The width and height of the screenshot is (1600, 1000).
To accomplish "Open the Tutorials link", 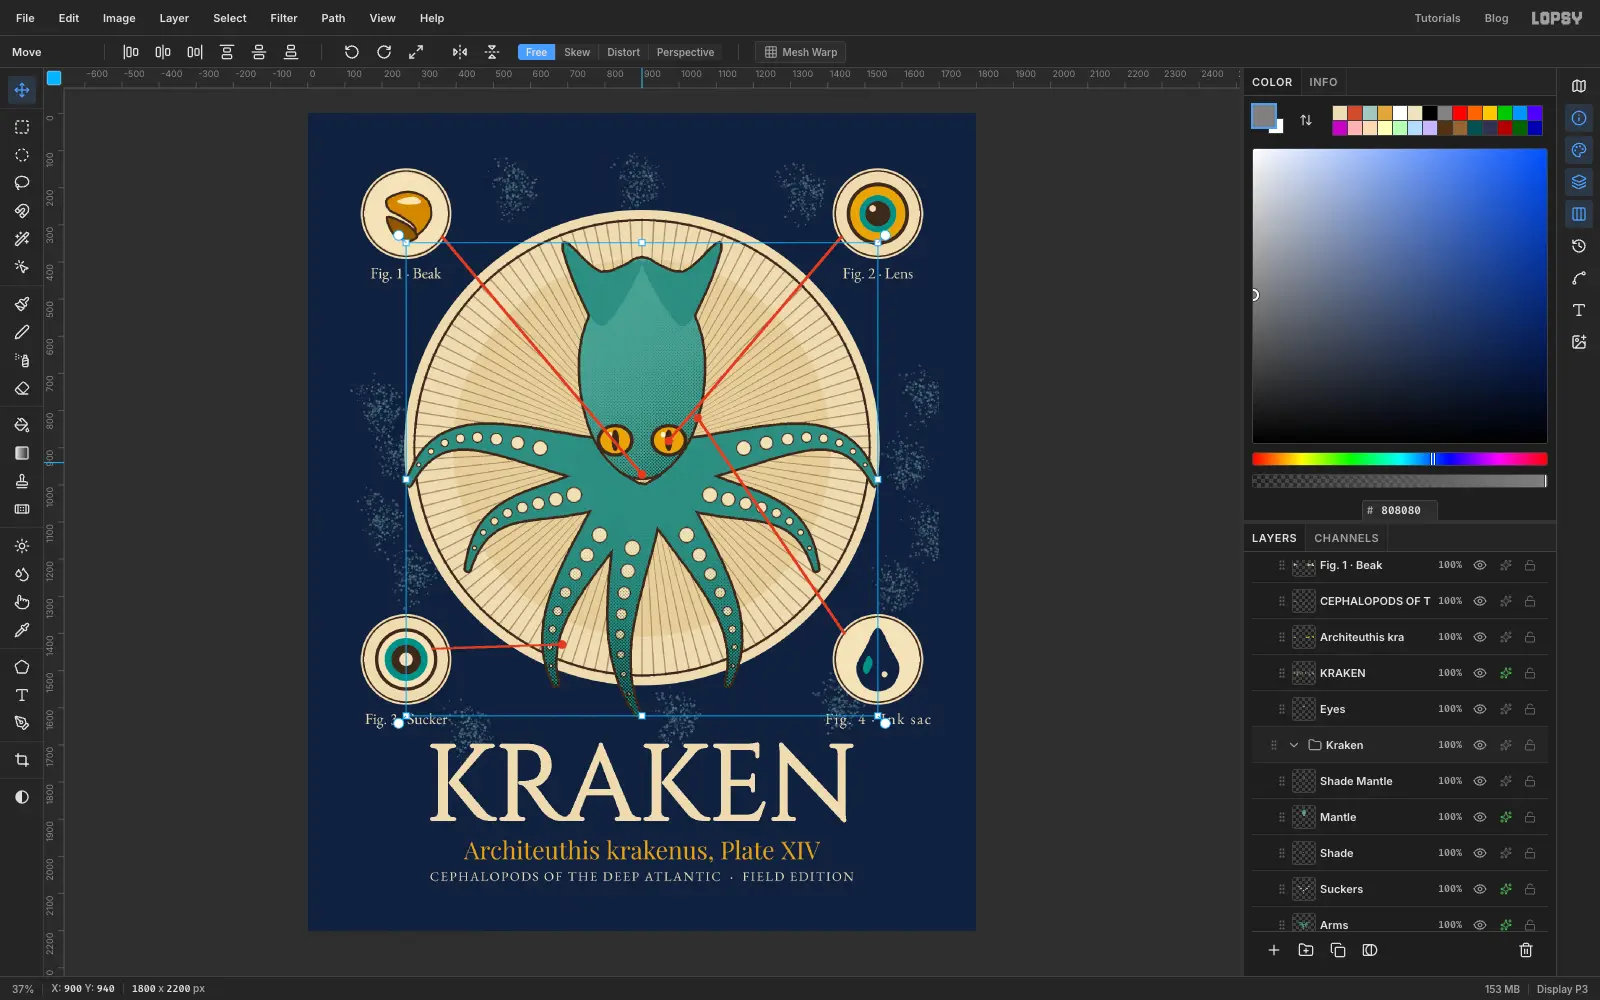I will [1437, 18].
